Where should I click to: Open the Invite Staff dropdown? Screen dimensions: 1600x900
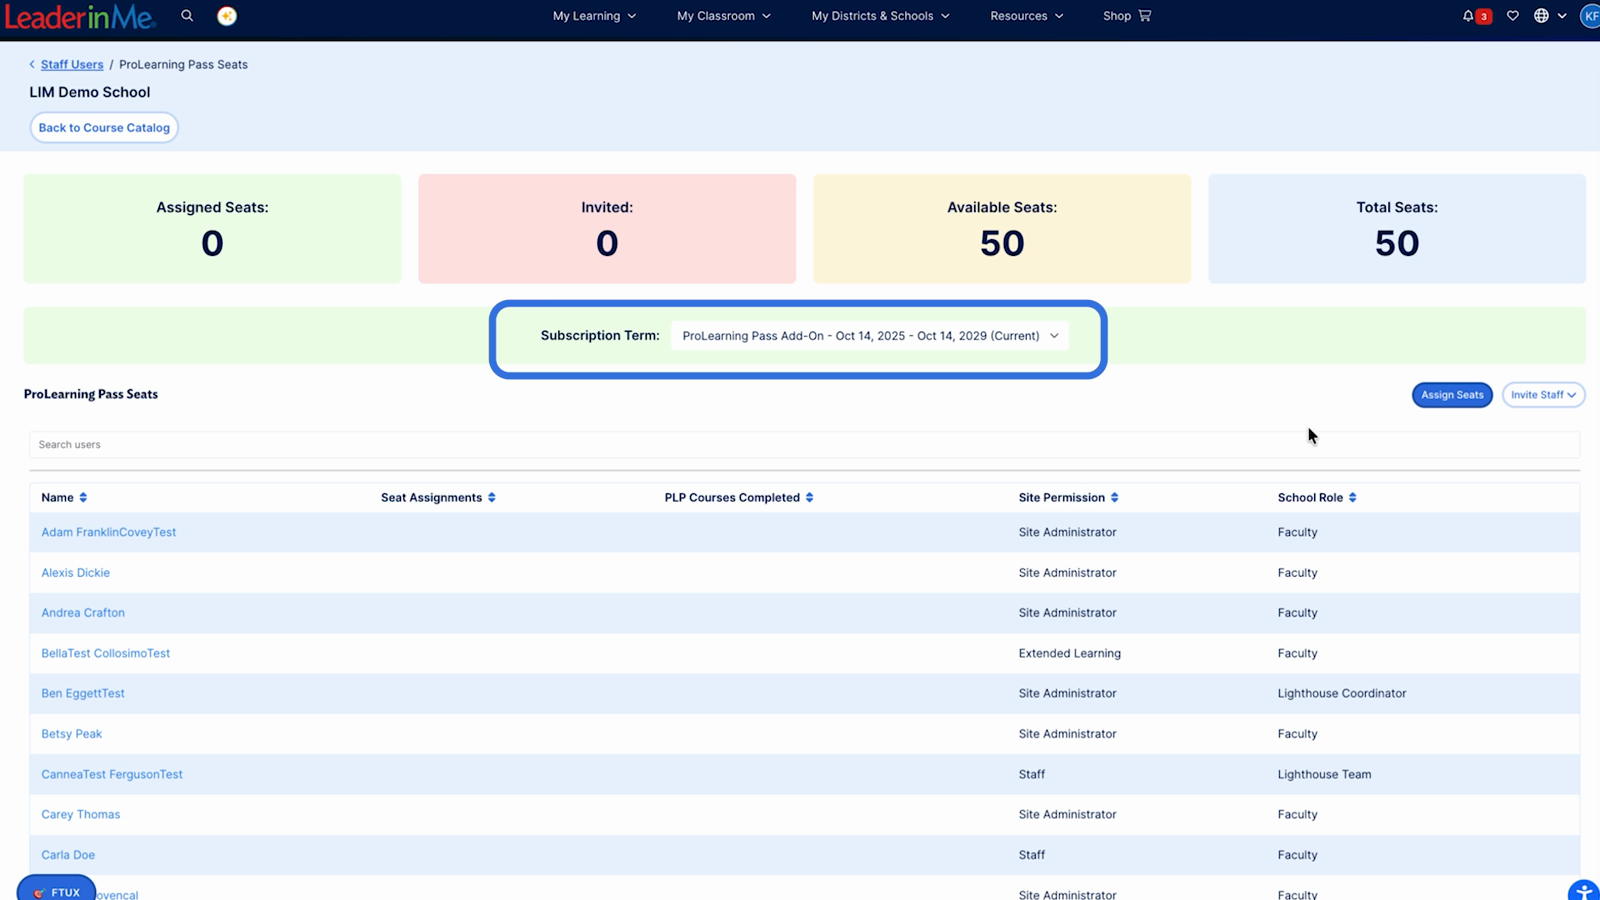(1543, 395)
